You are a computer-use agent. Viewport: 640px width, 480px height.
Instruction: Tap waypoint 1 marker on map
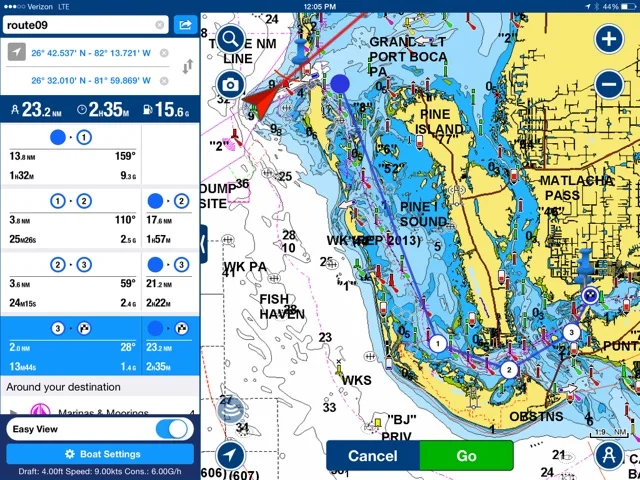[x=438, y=344]
